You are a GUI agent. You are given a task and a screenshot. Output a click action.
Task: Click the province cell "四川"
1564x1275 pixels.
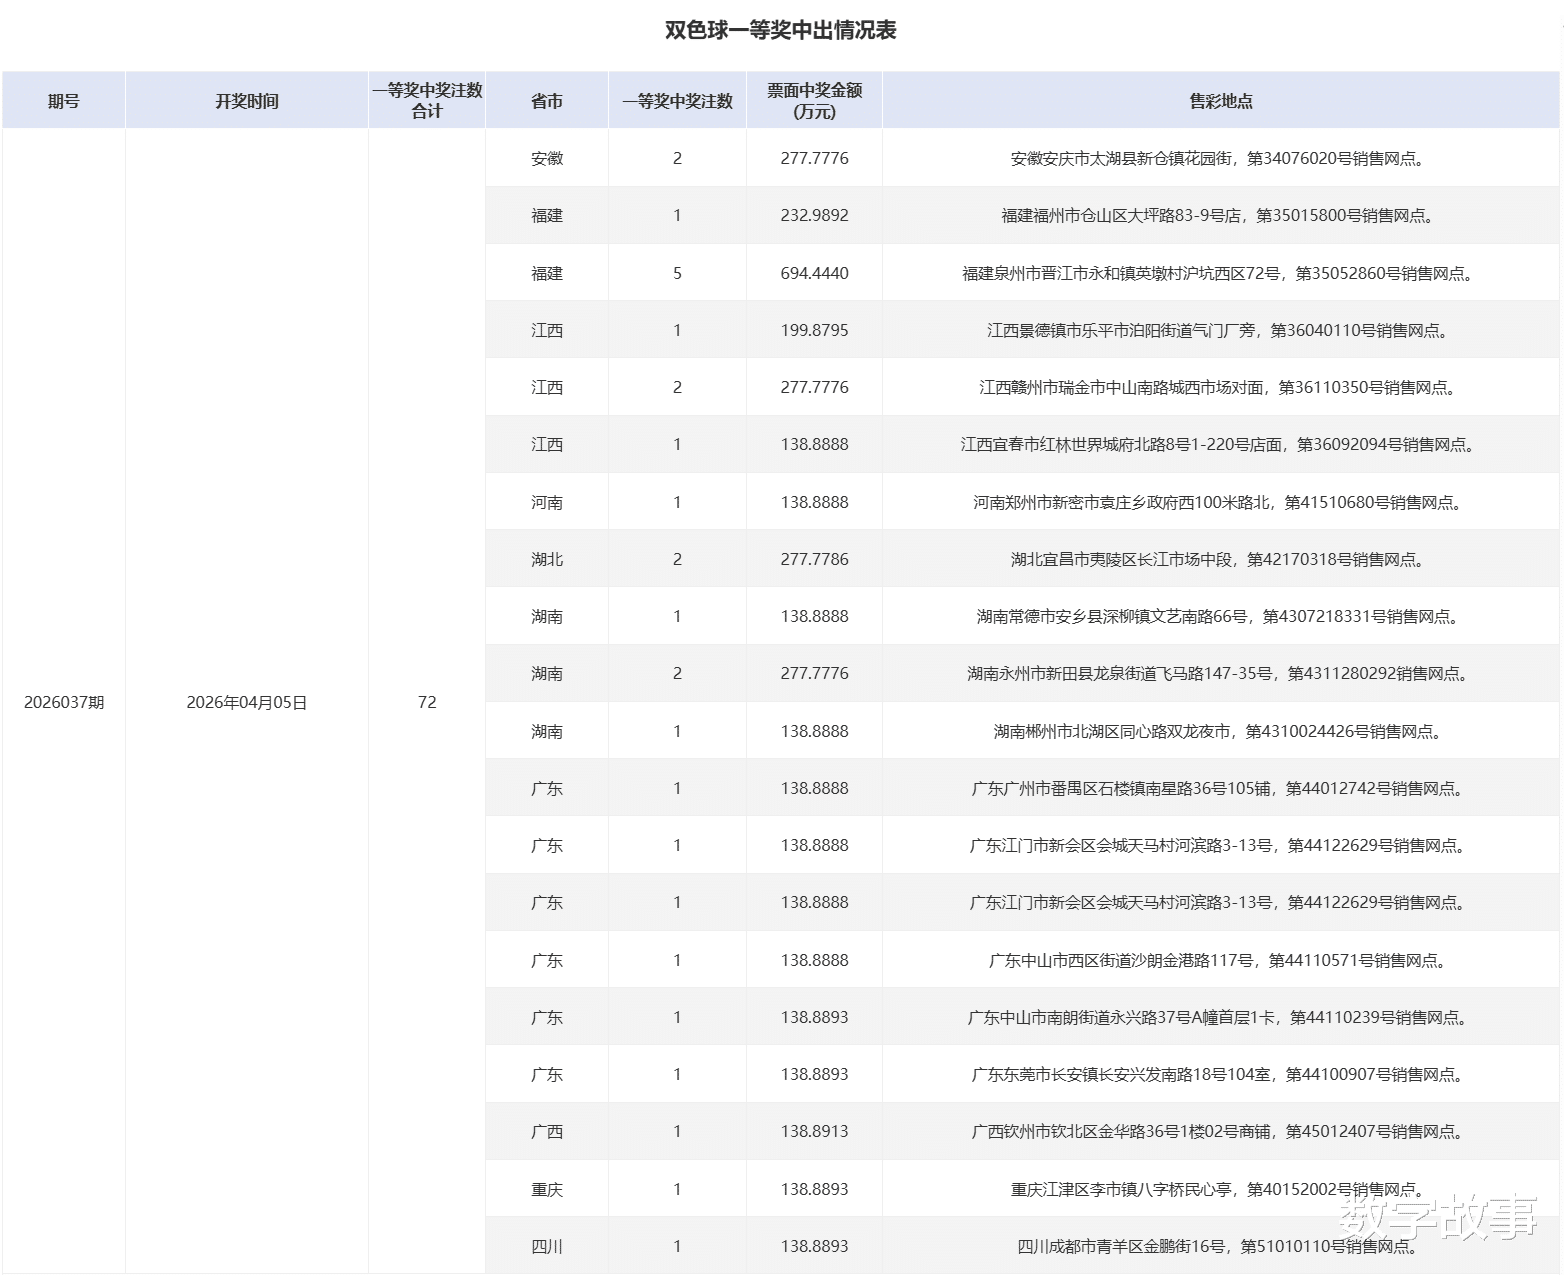tap(547, 1246)
